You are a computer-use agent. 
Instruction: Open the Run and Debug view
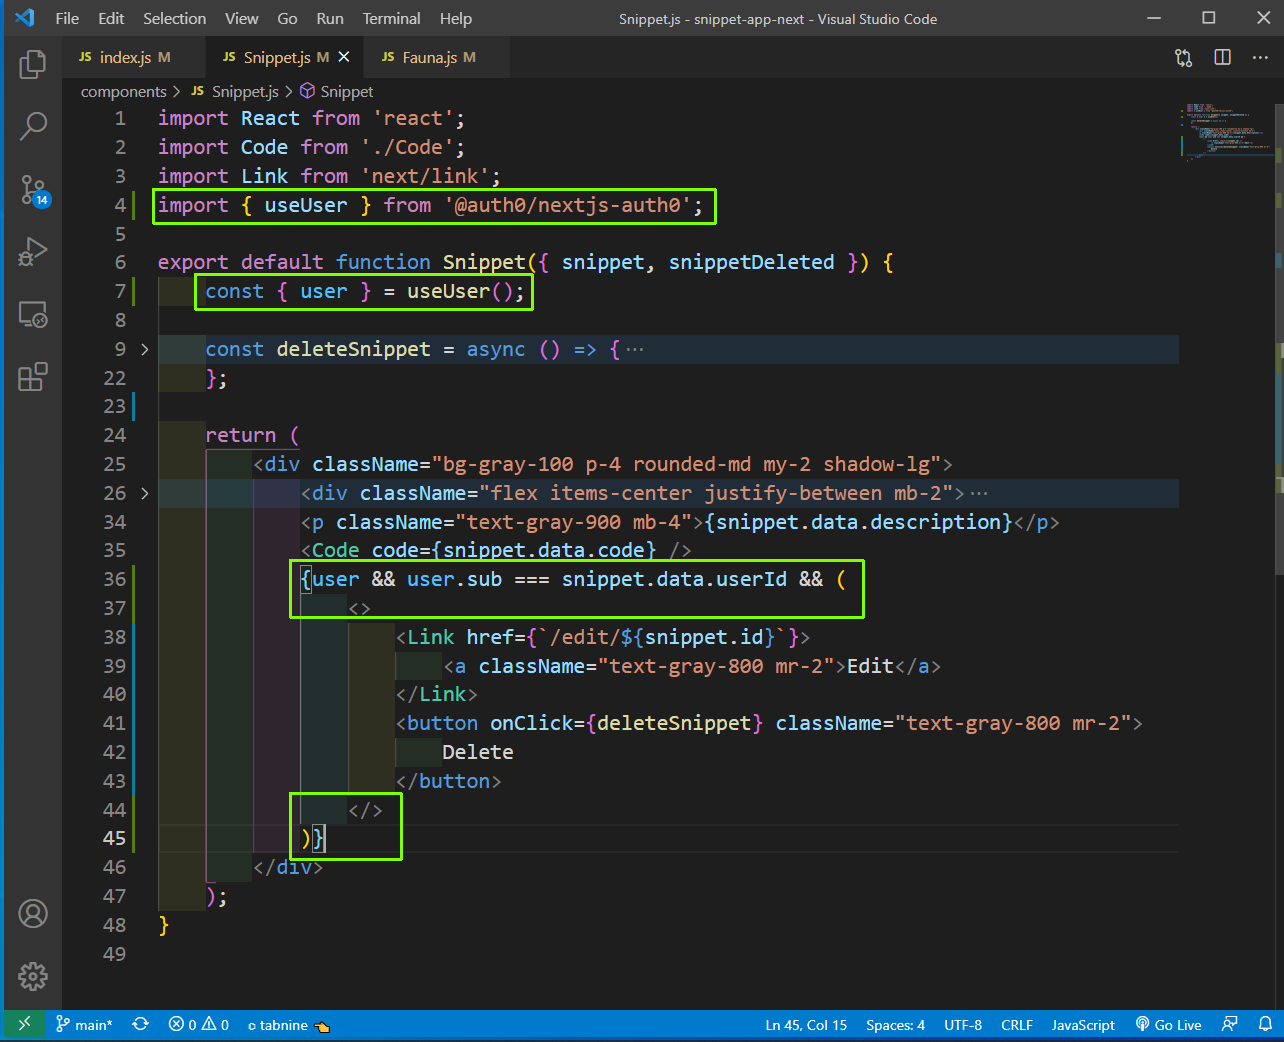(x=33, y=252)
